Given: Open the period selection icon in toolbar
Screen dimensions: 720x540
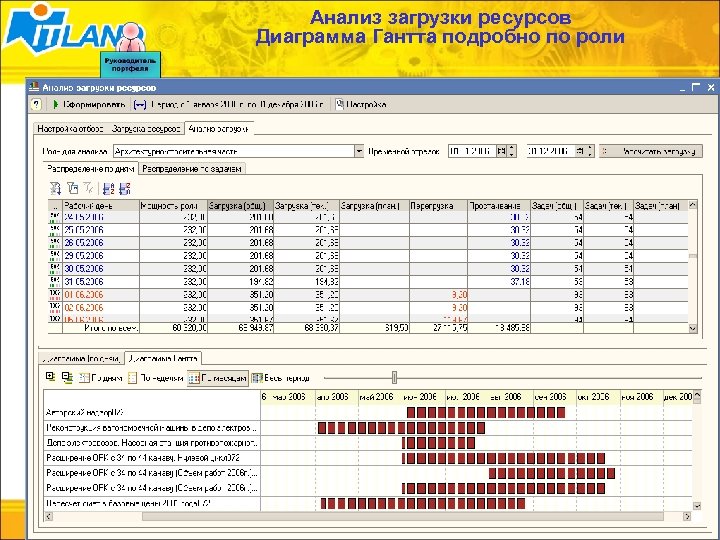Looking at the screenshot, I should pos(140,105).
